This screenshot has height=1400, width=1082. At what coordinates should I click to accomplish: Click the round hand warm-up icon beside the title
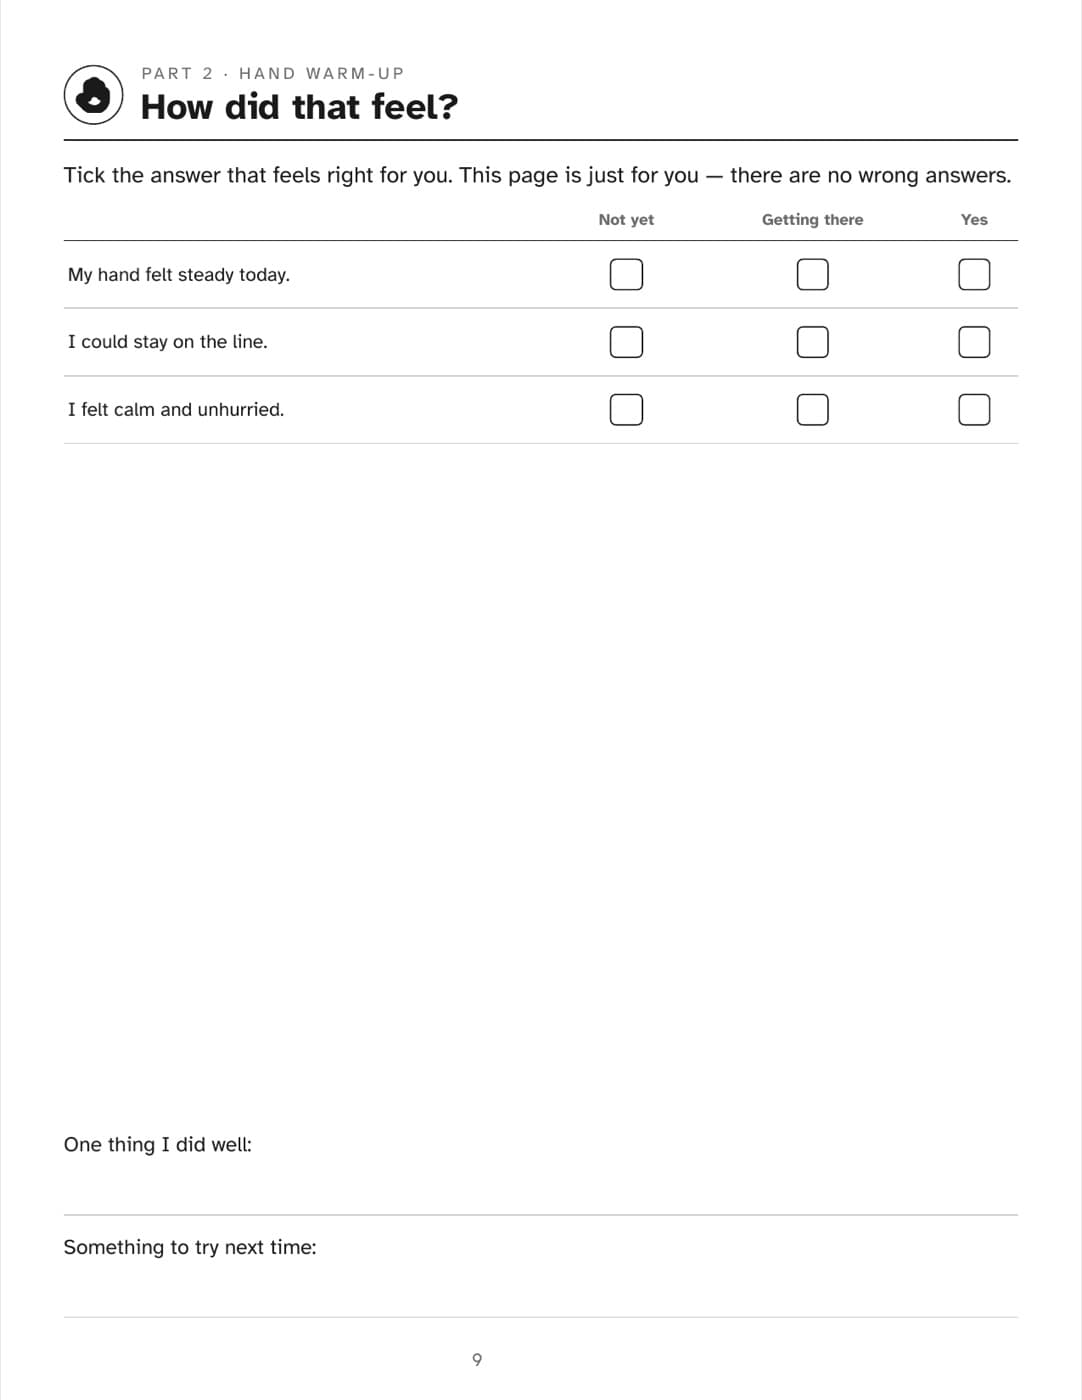94,95
